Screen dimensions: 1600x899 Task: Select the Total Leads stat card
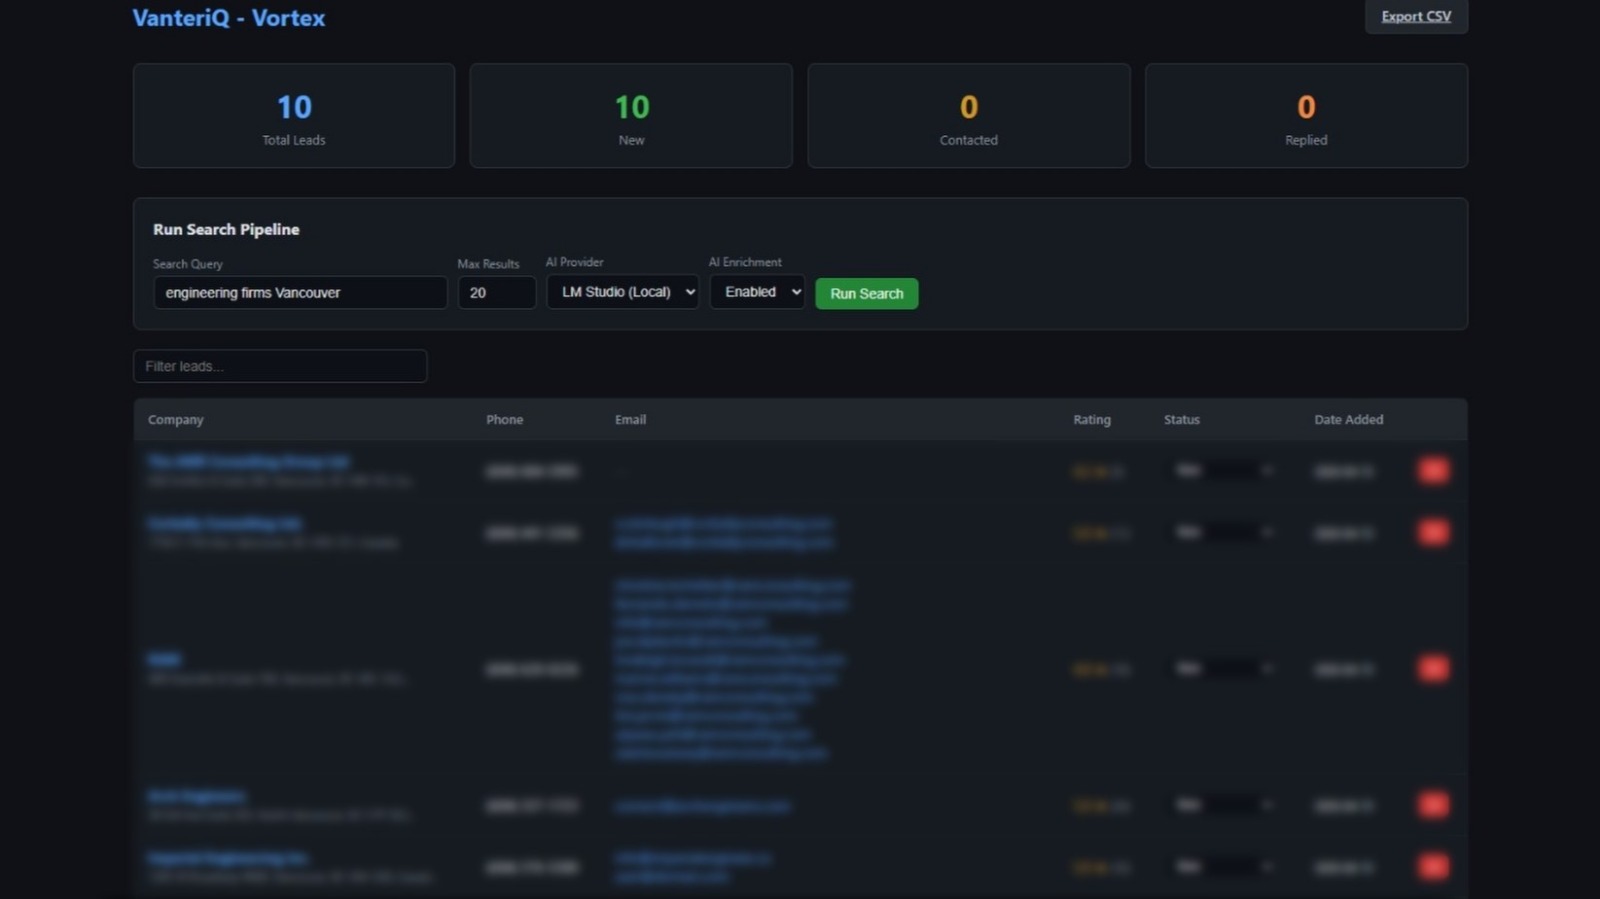tap(294, 116)
